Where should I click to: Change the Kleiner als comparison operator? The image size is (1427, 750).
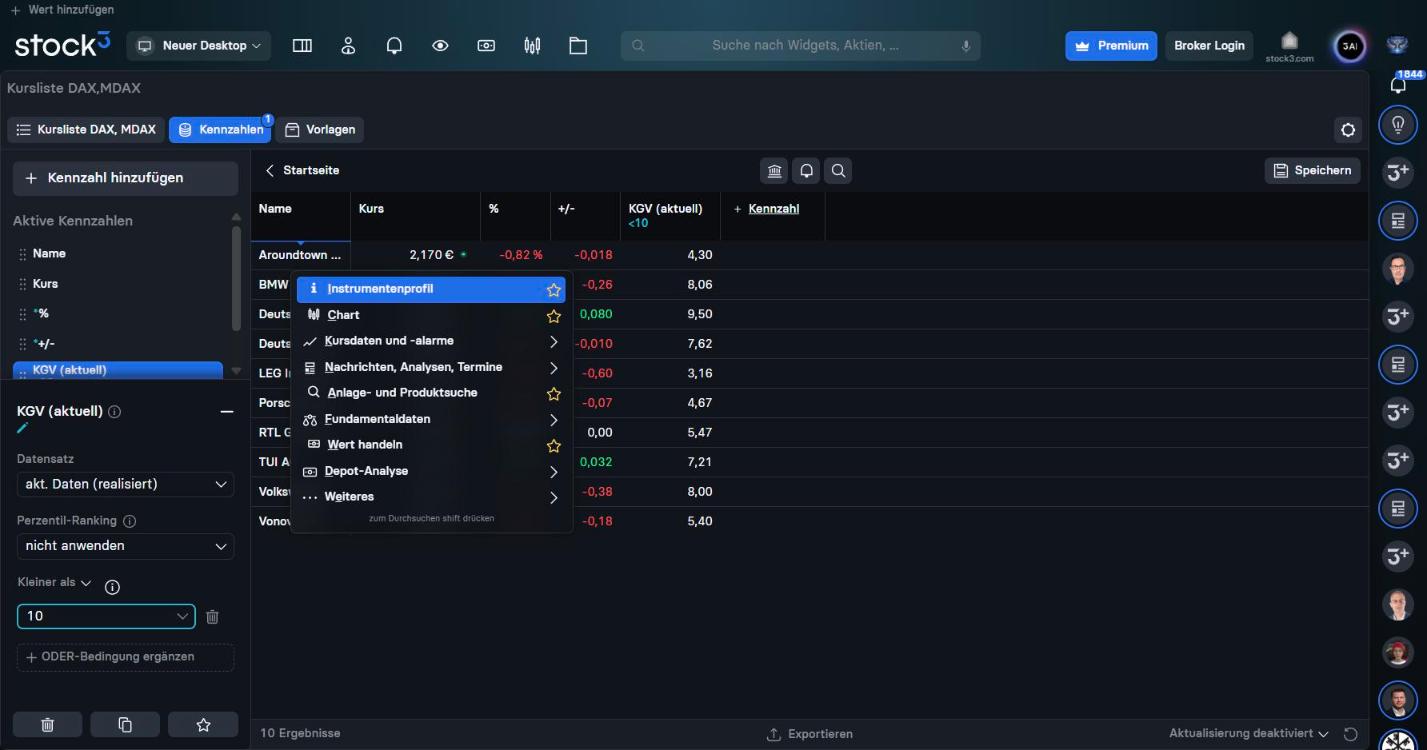click(54, 582)
